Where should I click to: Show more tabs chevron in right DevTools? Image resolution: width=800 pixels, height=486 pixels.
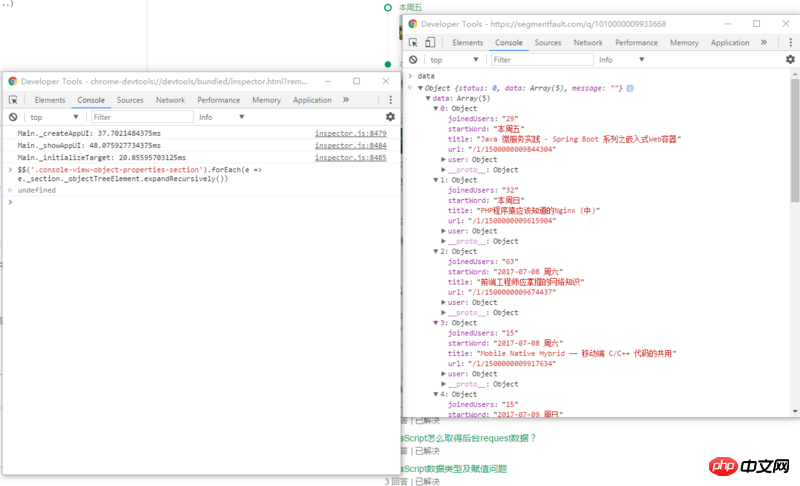tap(764, 42)
